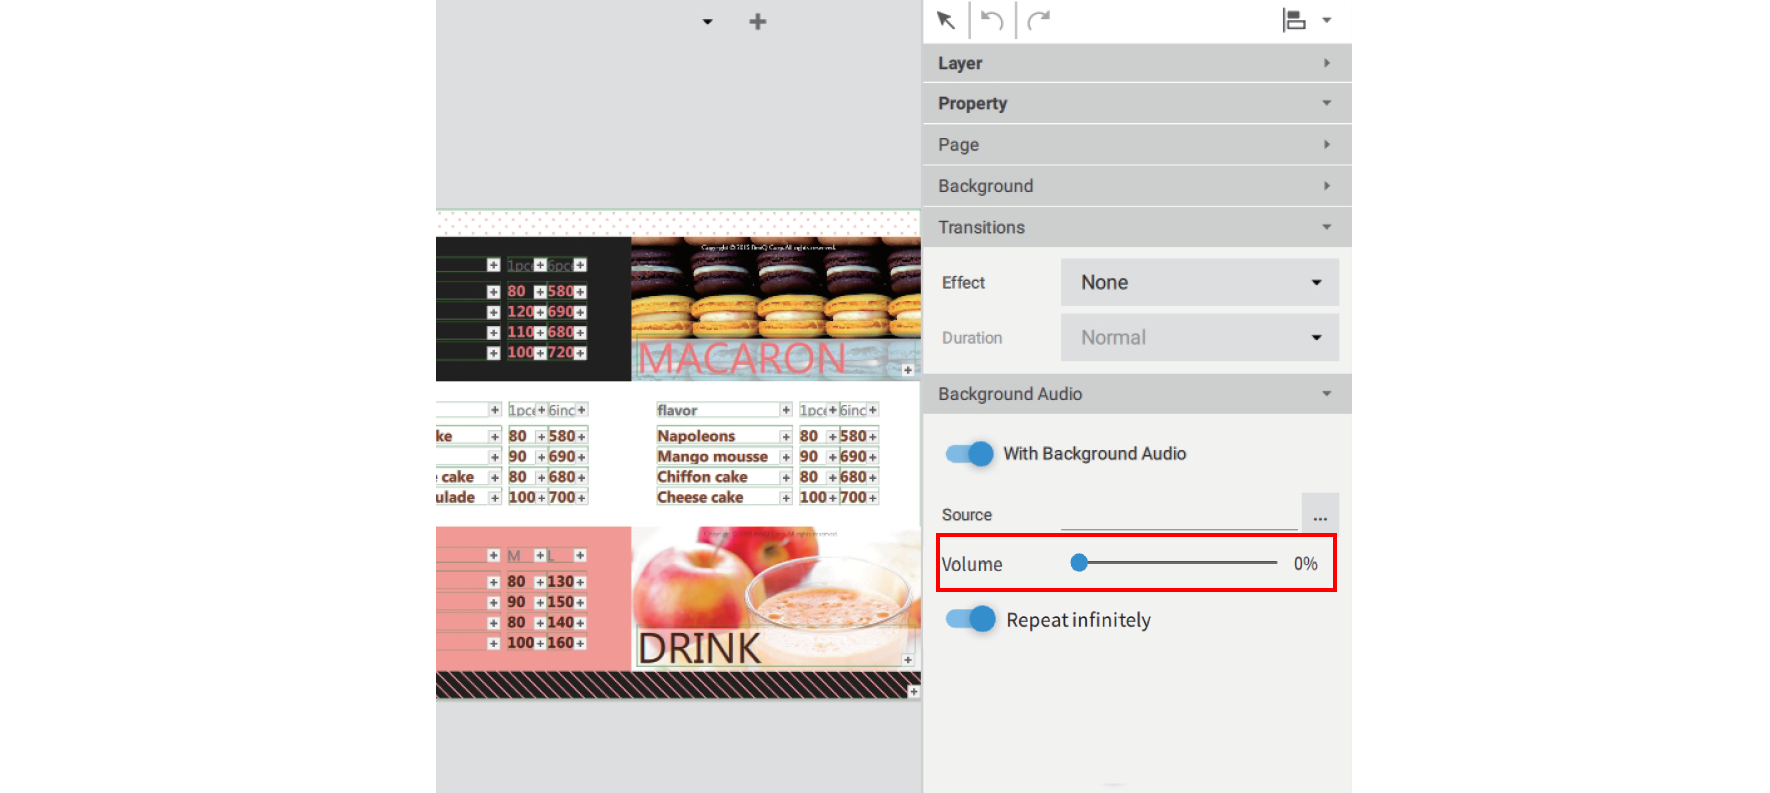Click the redo arrow icon
Image resolution: width=1770 pixels, height=793 pixels.
1039,20
